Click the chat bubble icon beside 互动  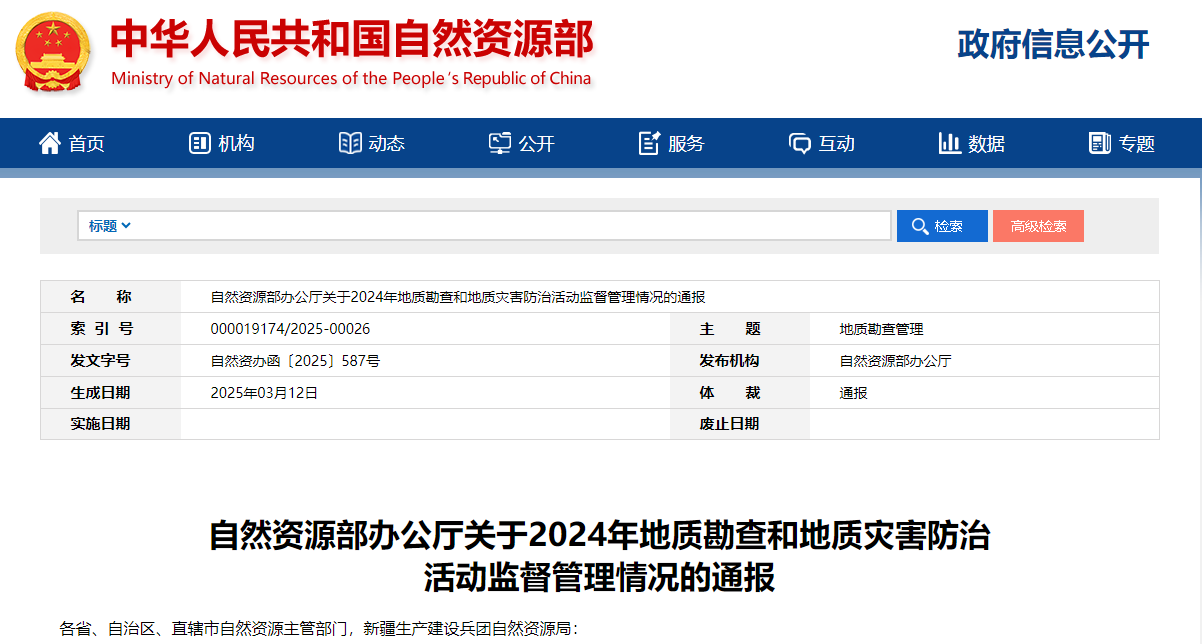[800, 144]
